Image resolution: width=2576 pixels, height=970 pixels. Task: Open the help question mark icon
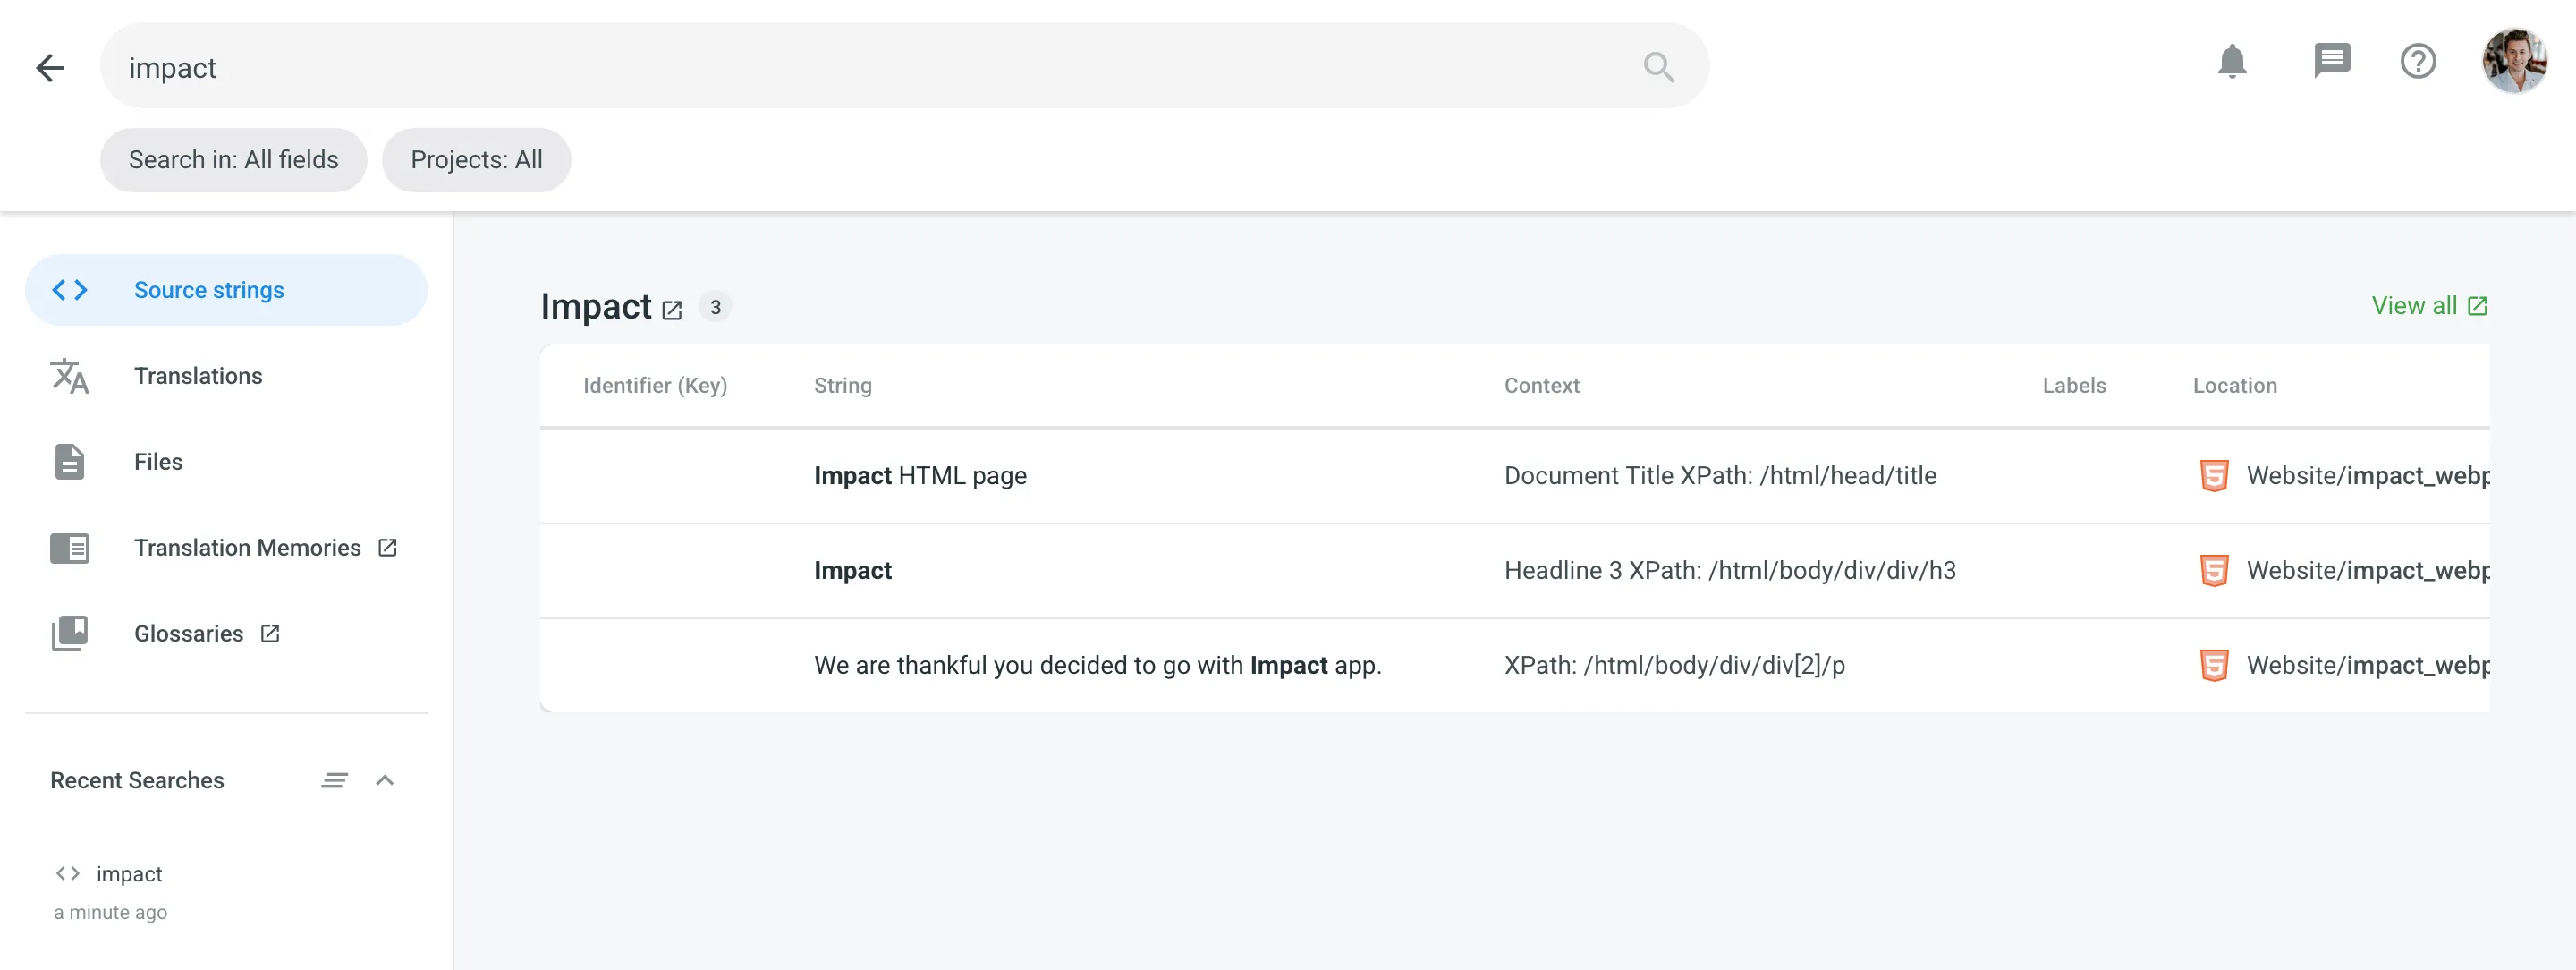[x=2417, y=62]
